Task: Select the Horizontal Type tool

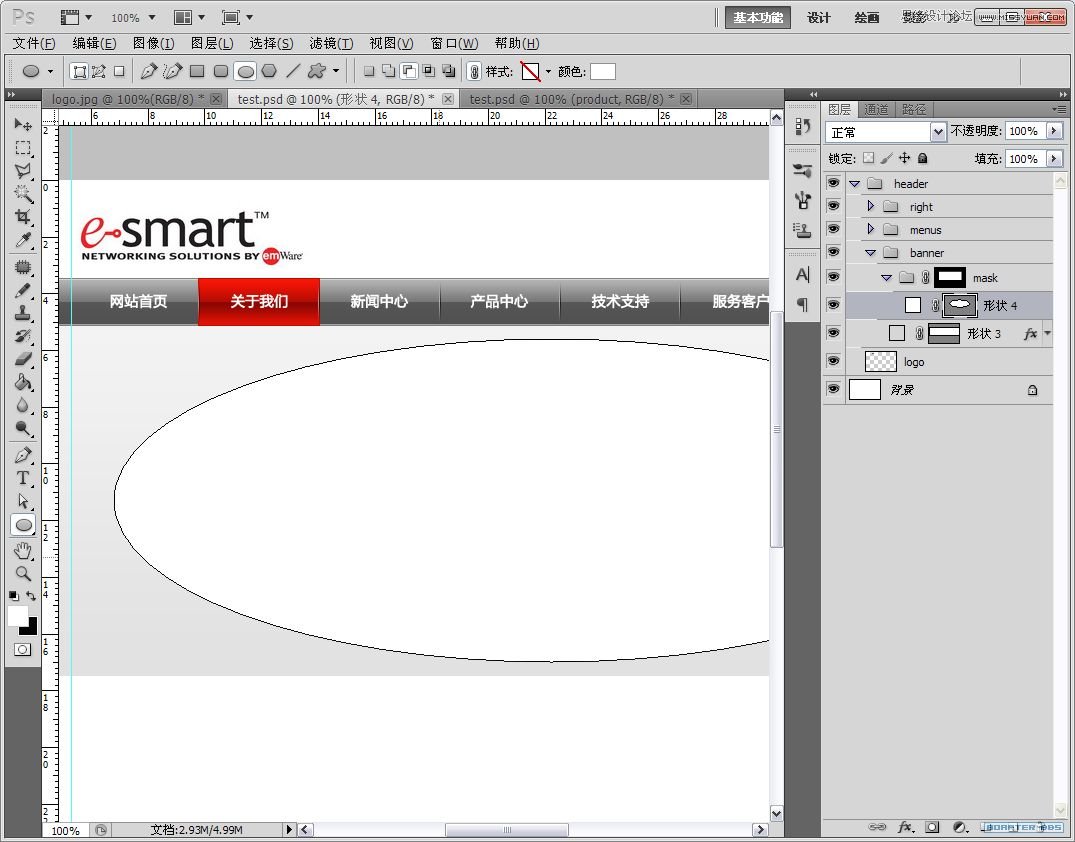Action: pyautogui.click(x=23, y=478)
